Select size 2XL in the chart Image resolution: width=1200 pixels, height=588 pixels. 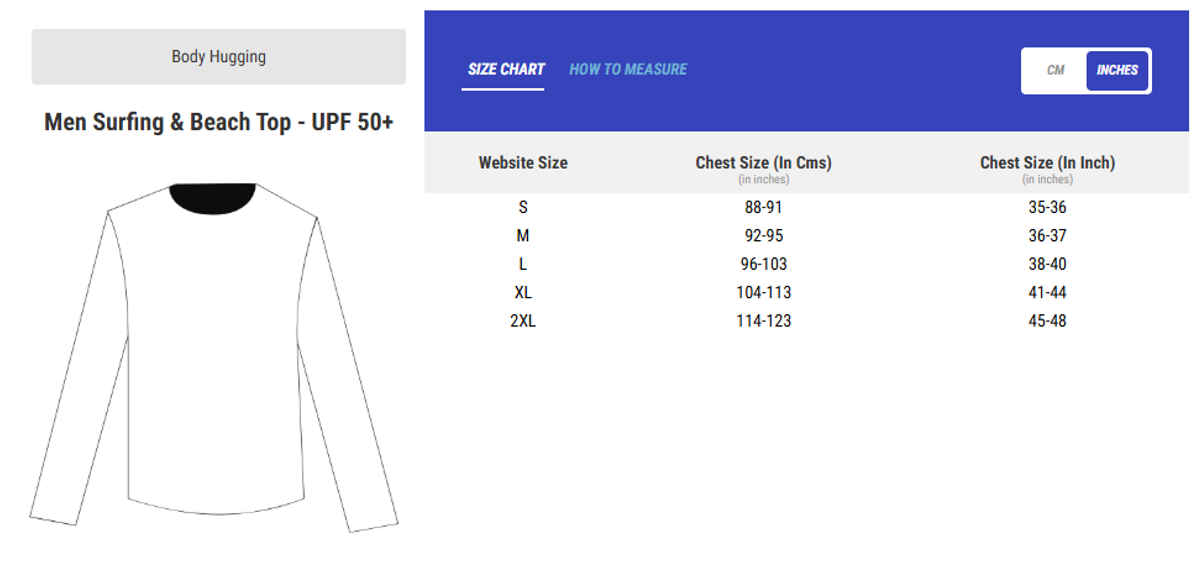click(522, 321)
